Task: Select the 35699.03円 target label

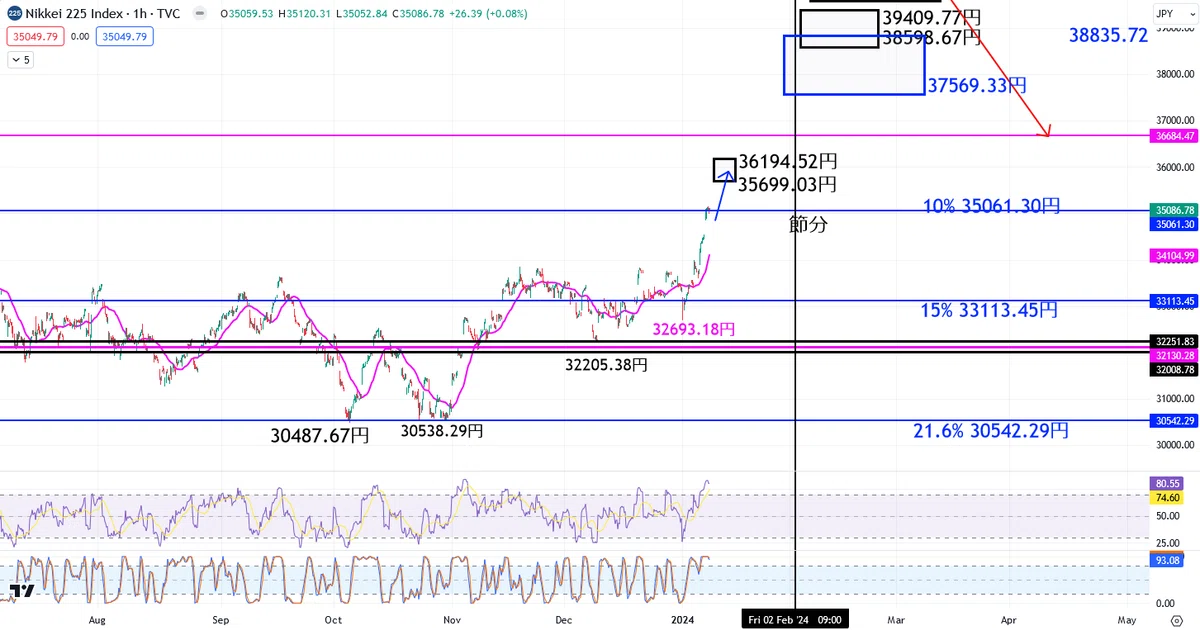Action: click(x=788, y=184)
